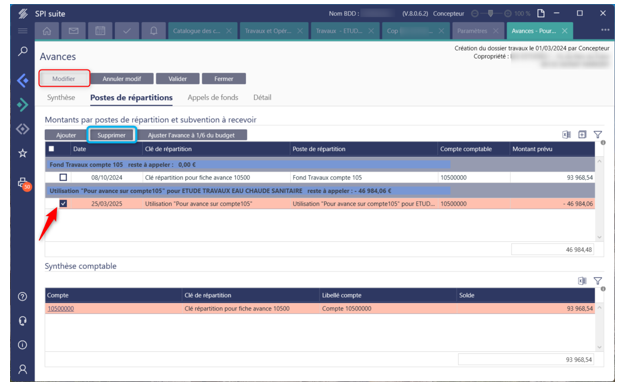Switch to the Paramètres tab
The height and width of the screenshot is (390, 631).
472,31
